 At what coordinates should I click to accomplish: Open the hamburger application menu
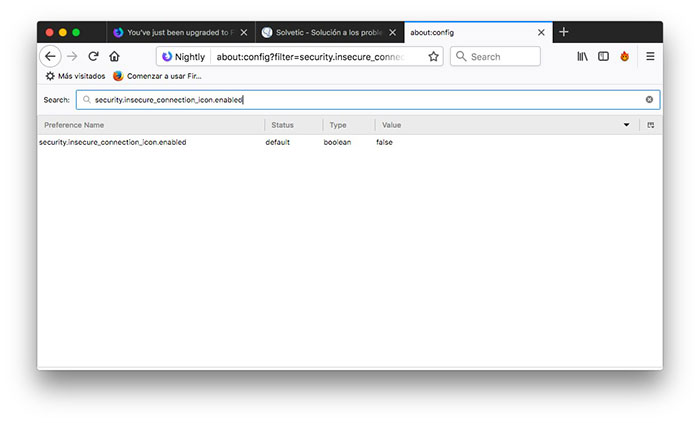[650, 56]
